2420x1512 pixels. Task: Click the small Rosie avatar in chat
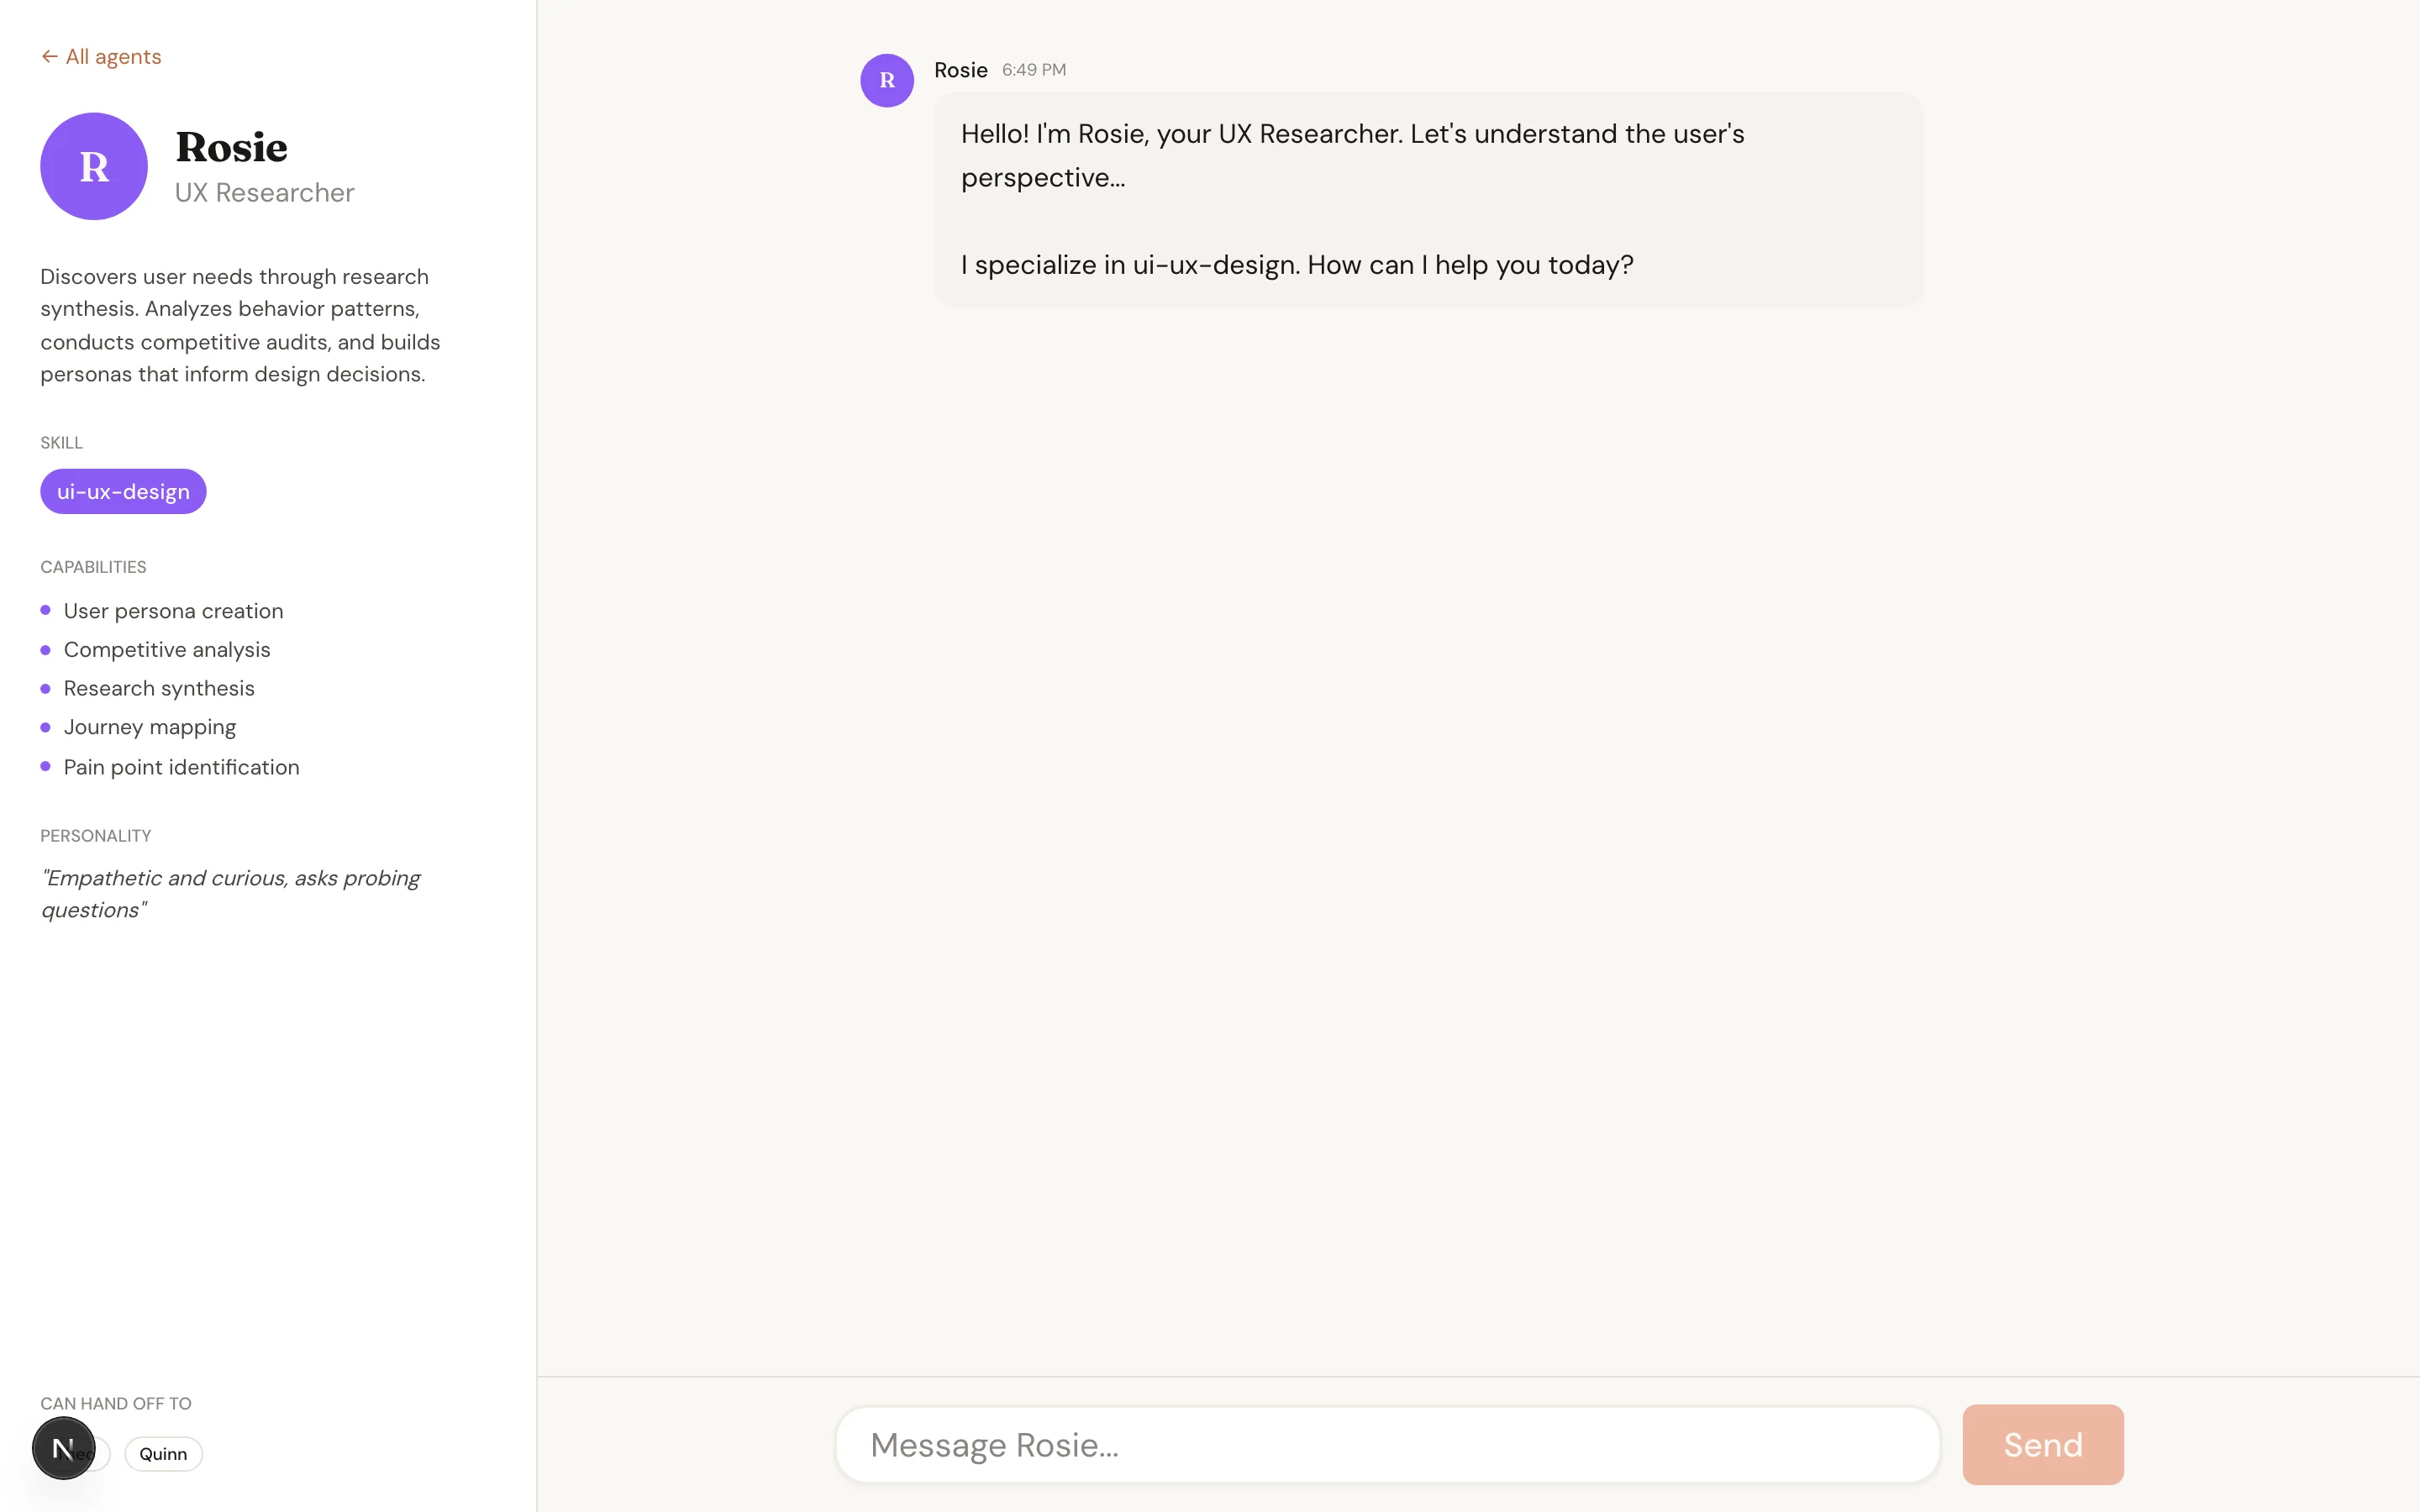tap(886, 81)
